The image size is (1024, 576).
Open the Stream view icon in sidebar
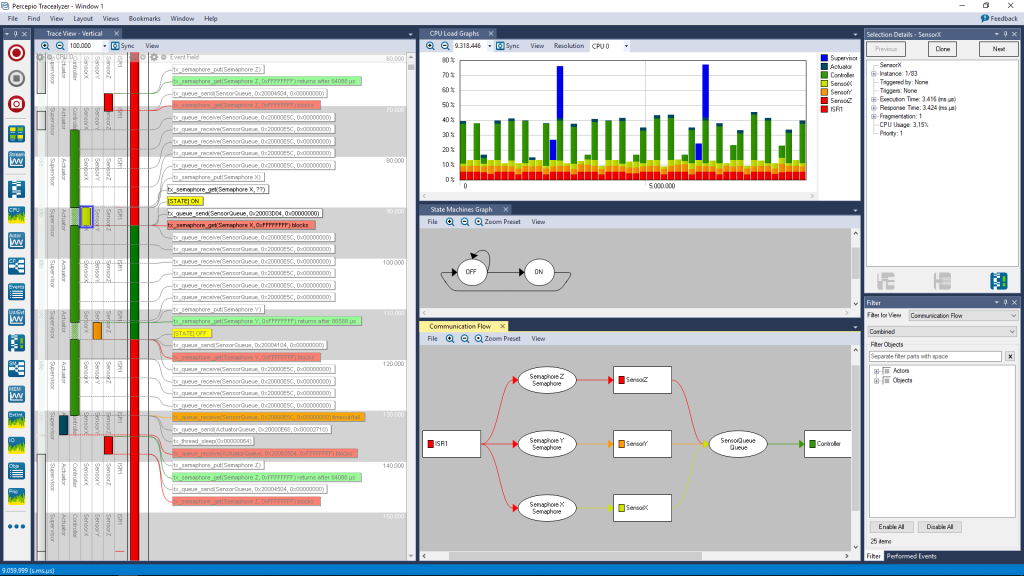click(16, 159)
